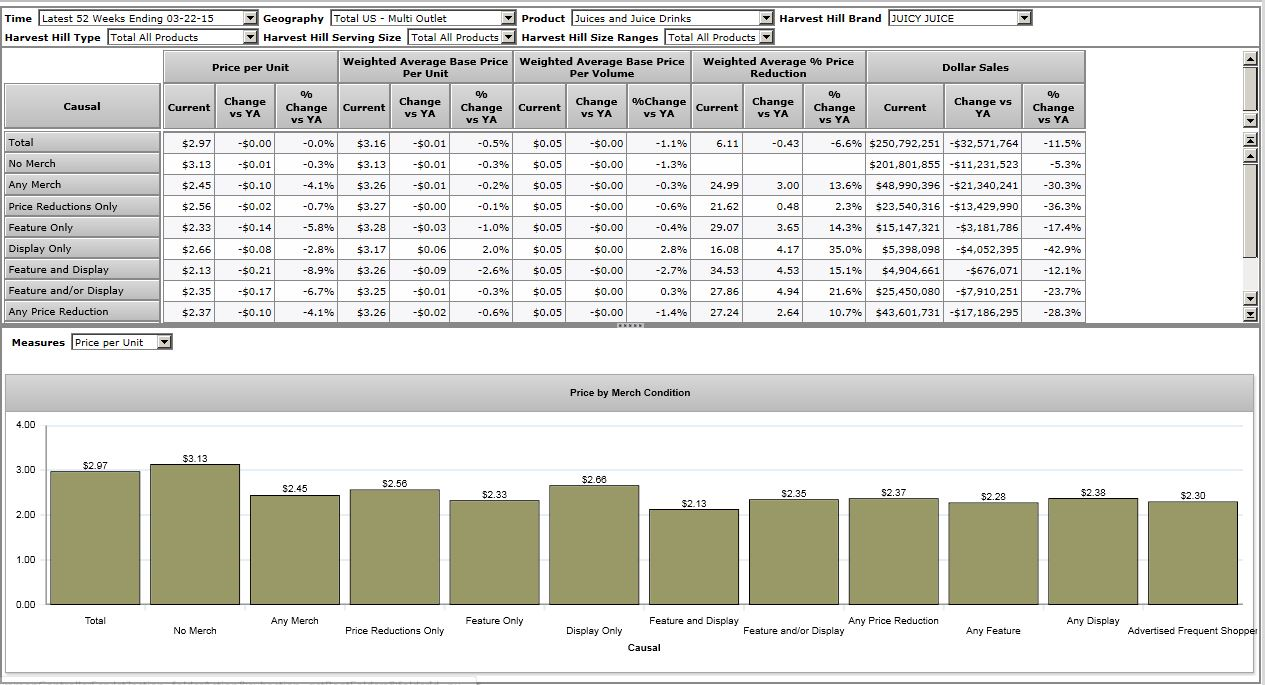Click the data table vertical scrollbar thumb
The image size is (1266, 685).
pos(1249,210)
